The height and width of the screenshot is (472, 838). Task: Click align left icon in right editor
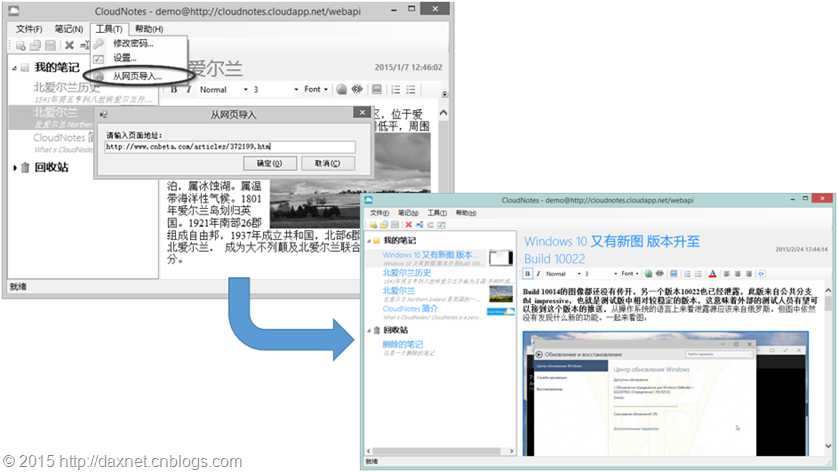point(726,274)
